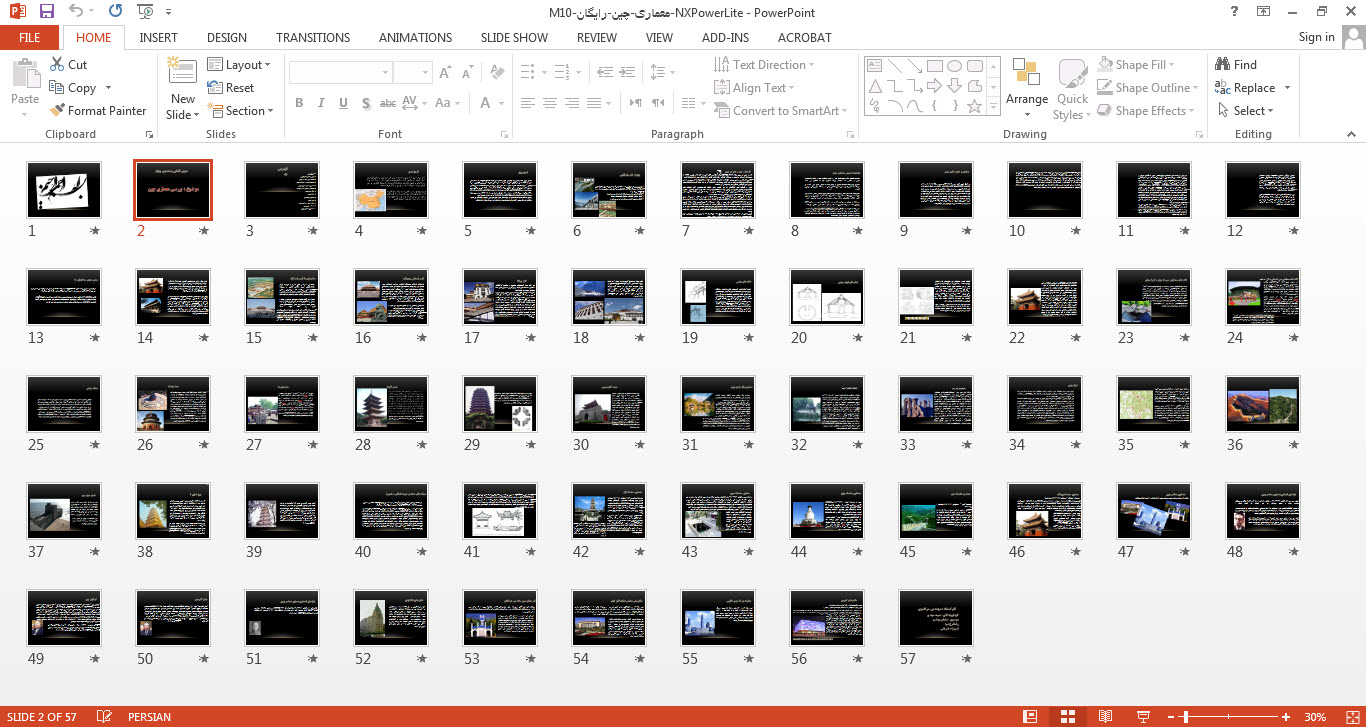Click Sign in link
Screen dimensions: 1366x727
[x=1316, y=37]
